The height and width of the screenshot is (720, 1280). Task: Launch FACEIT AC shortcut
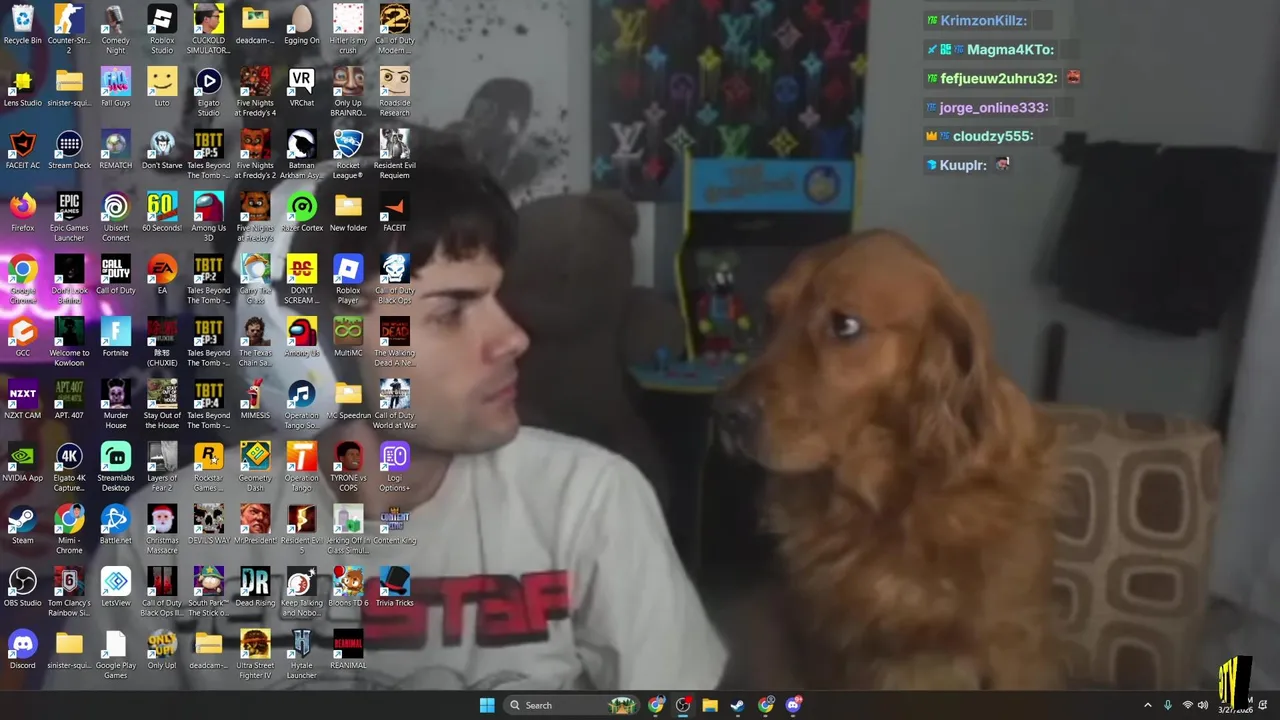tap(22, 150)
